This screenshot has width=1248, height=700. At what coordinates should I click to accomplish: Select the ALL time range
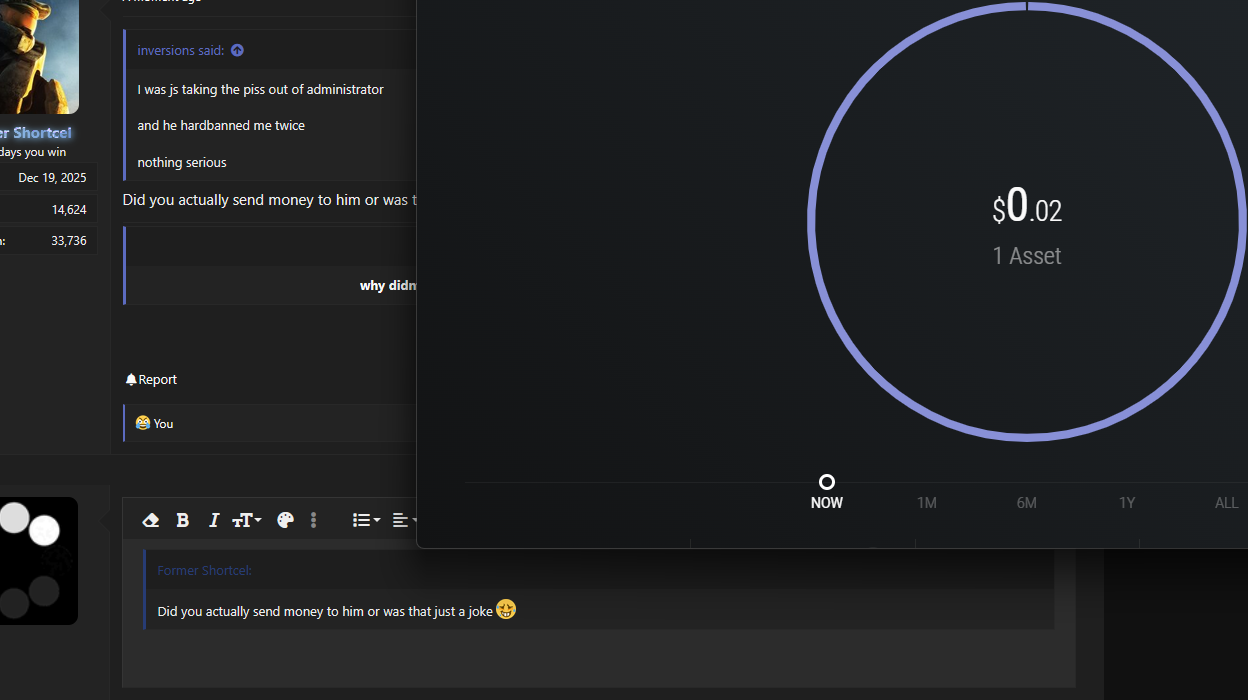pos(1227,503)
